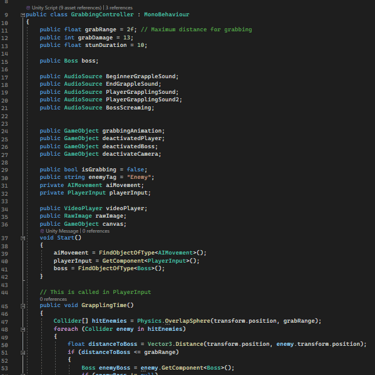This screenshot has width=375, height=375.
Task: Open the 'Unity Message' CodeLens above Start()
Action: (62, 231)
